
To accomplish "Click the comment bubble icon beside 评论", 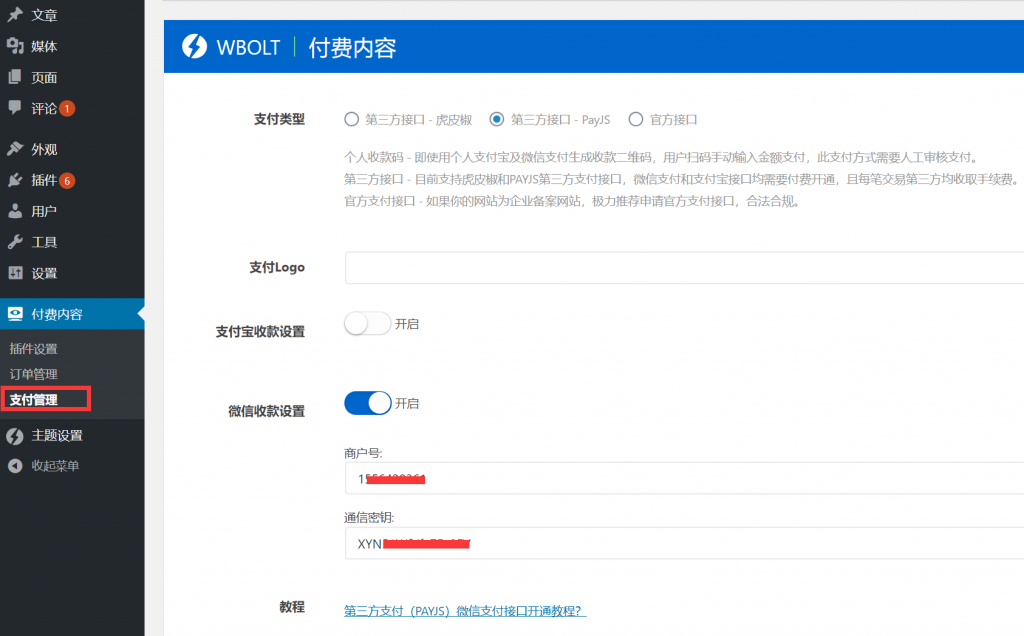I will tap(15, 108).
